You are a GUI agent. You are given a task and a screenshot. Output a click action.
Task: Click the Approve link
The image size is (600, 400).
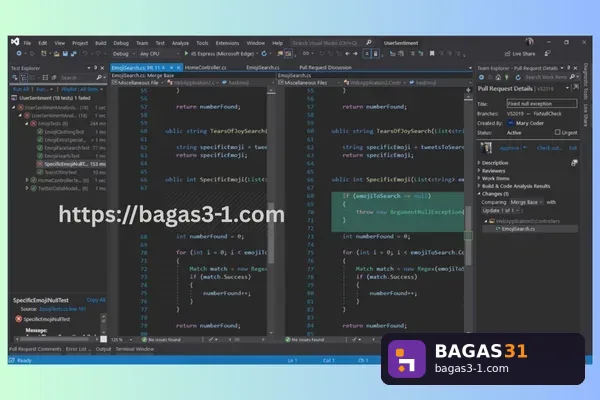click(x=509, y=148)
